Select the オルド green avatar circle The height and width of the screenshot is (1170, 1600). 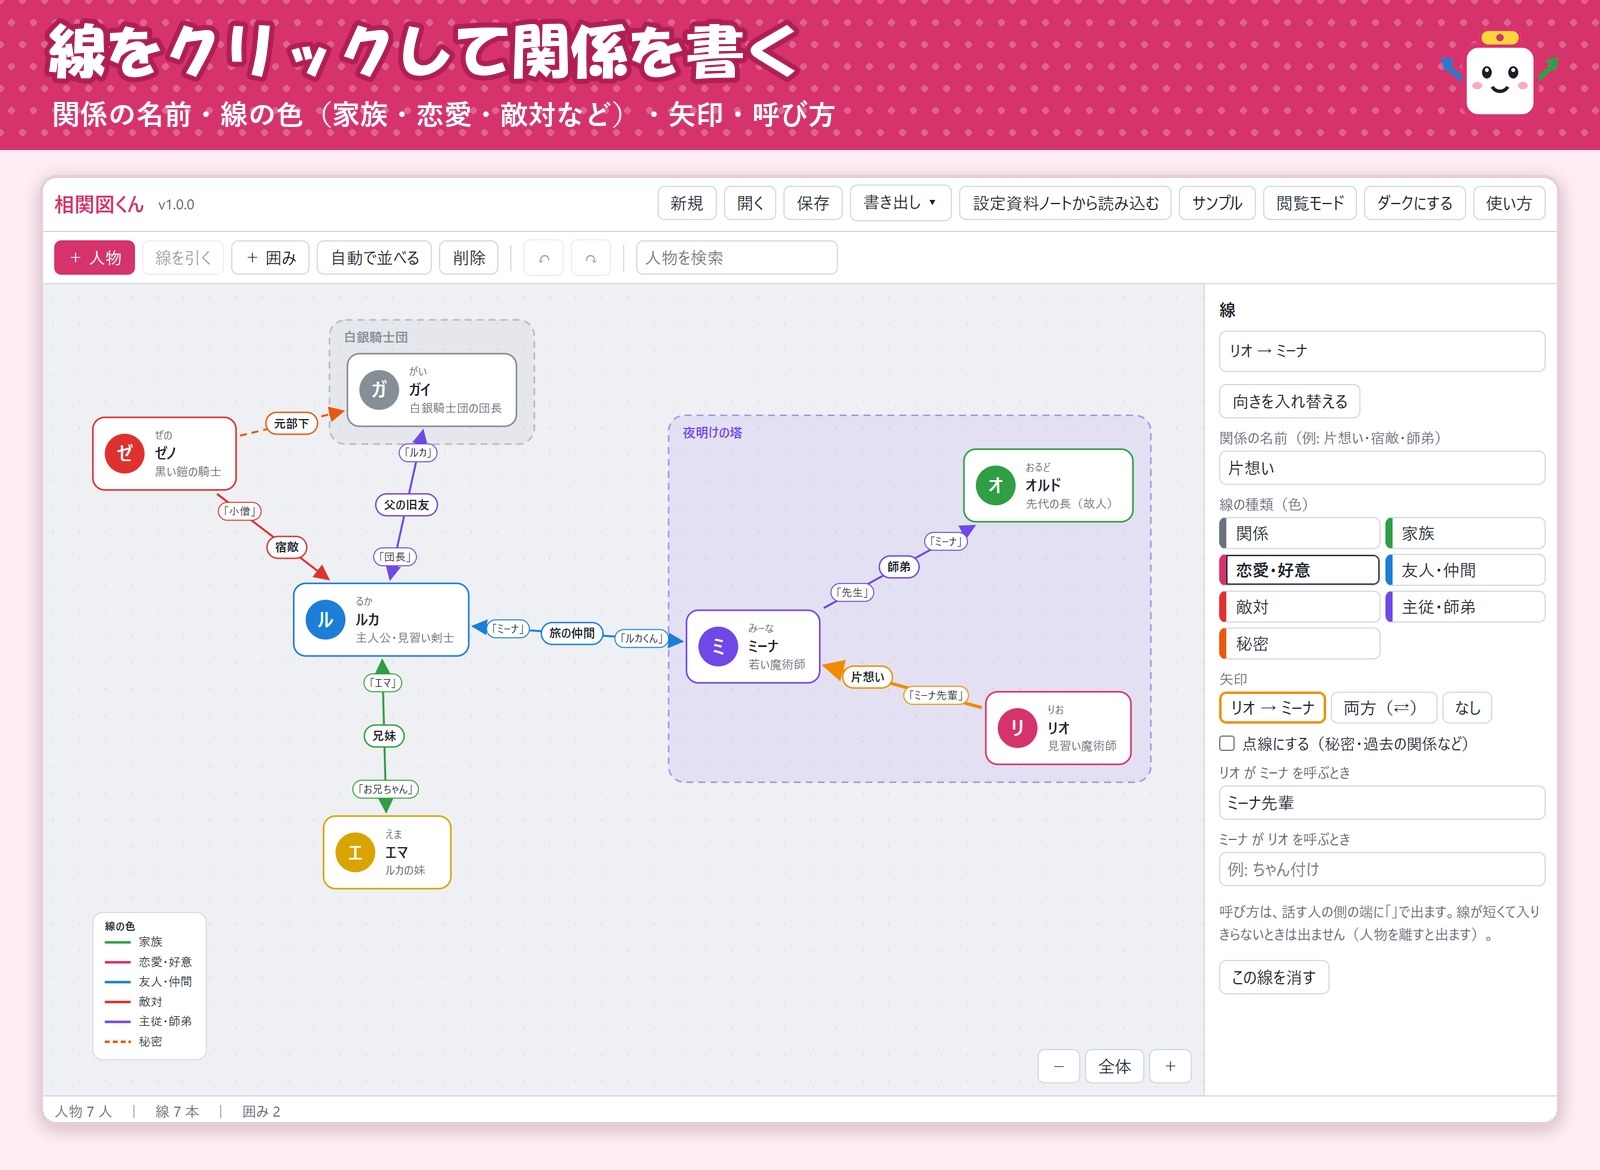995,485
